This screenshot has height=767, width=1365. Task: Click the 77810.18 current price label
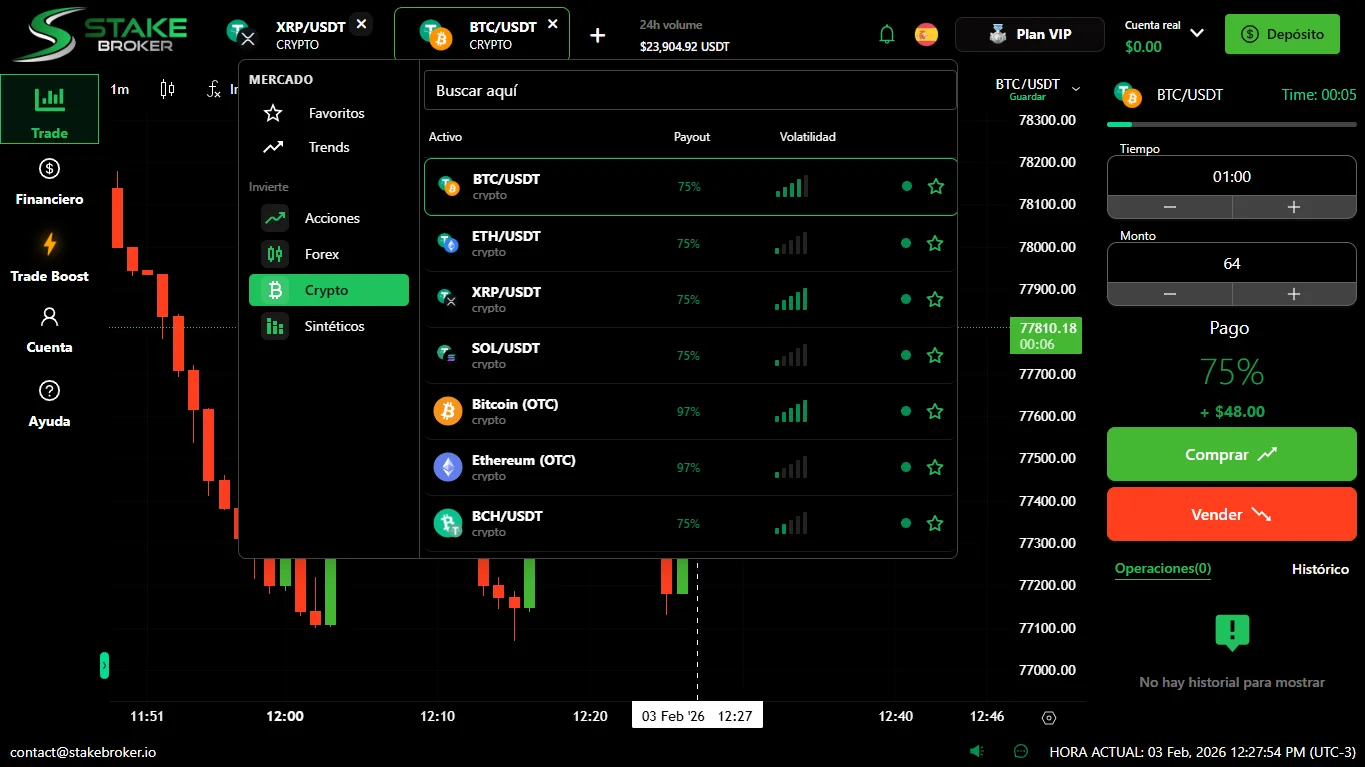[1046, 335]
